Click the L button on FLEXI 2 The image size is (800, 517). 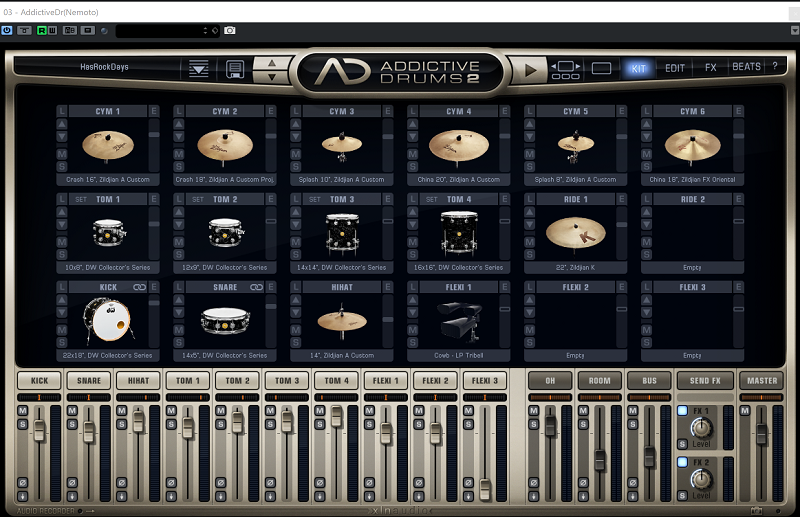pyautogui.click(x=530, y=287)
